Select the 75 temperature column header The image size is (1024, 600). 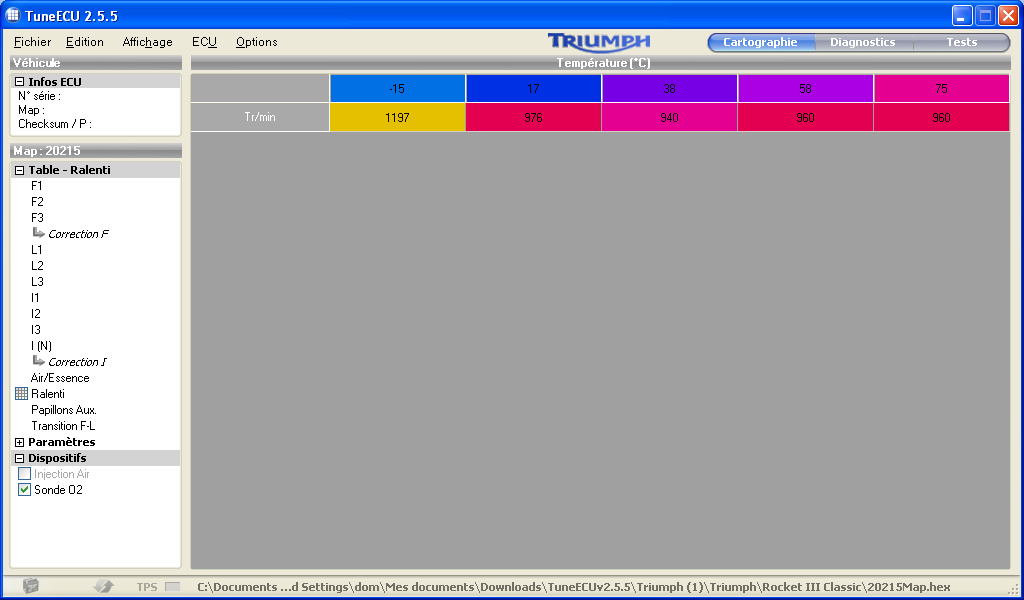[x=941, y=88]
